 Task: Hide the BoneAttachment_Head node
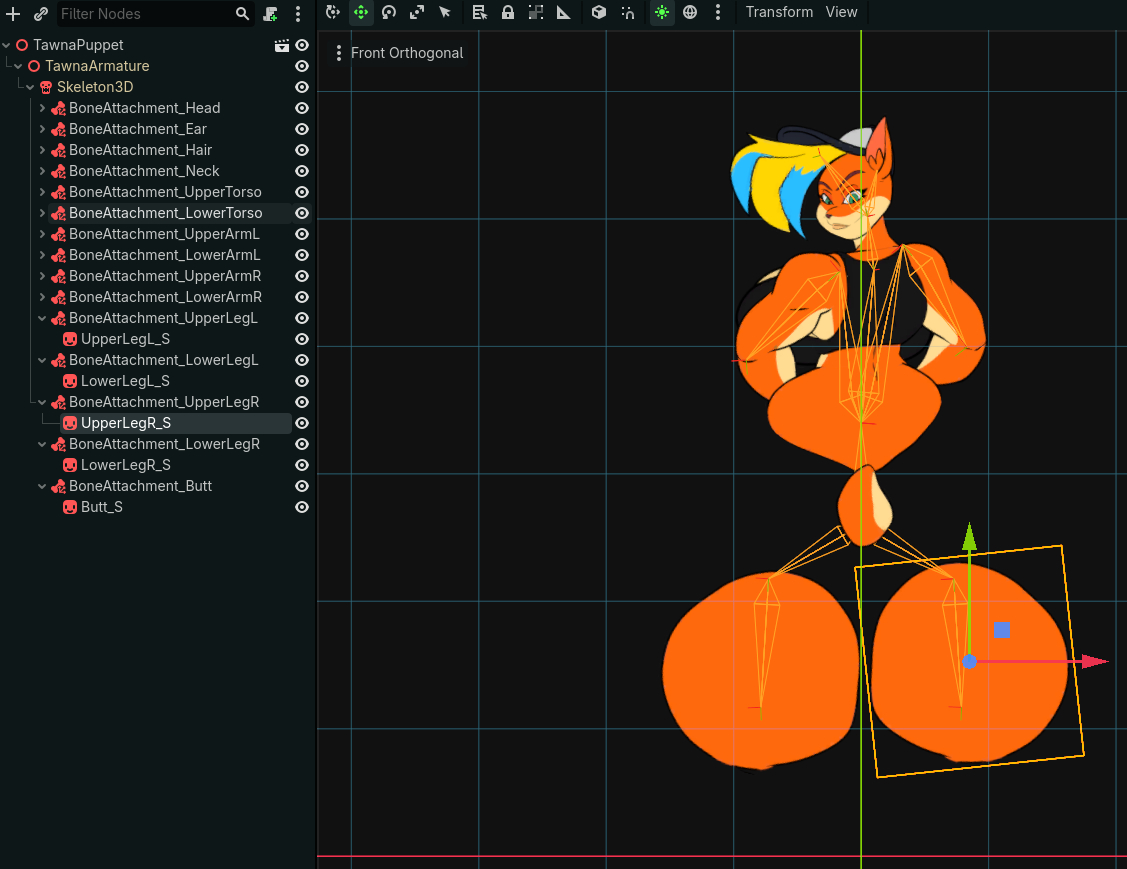point(302,108)
